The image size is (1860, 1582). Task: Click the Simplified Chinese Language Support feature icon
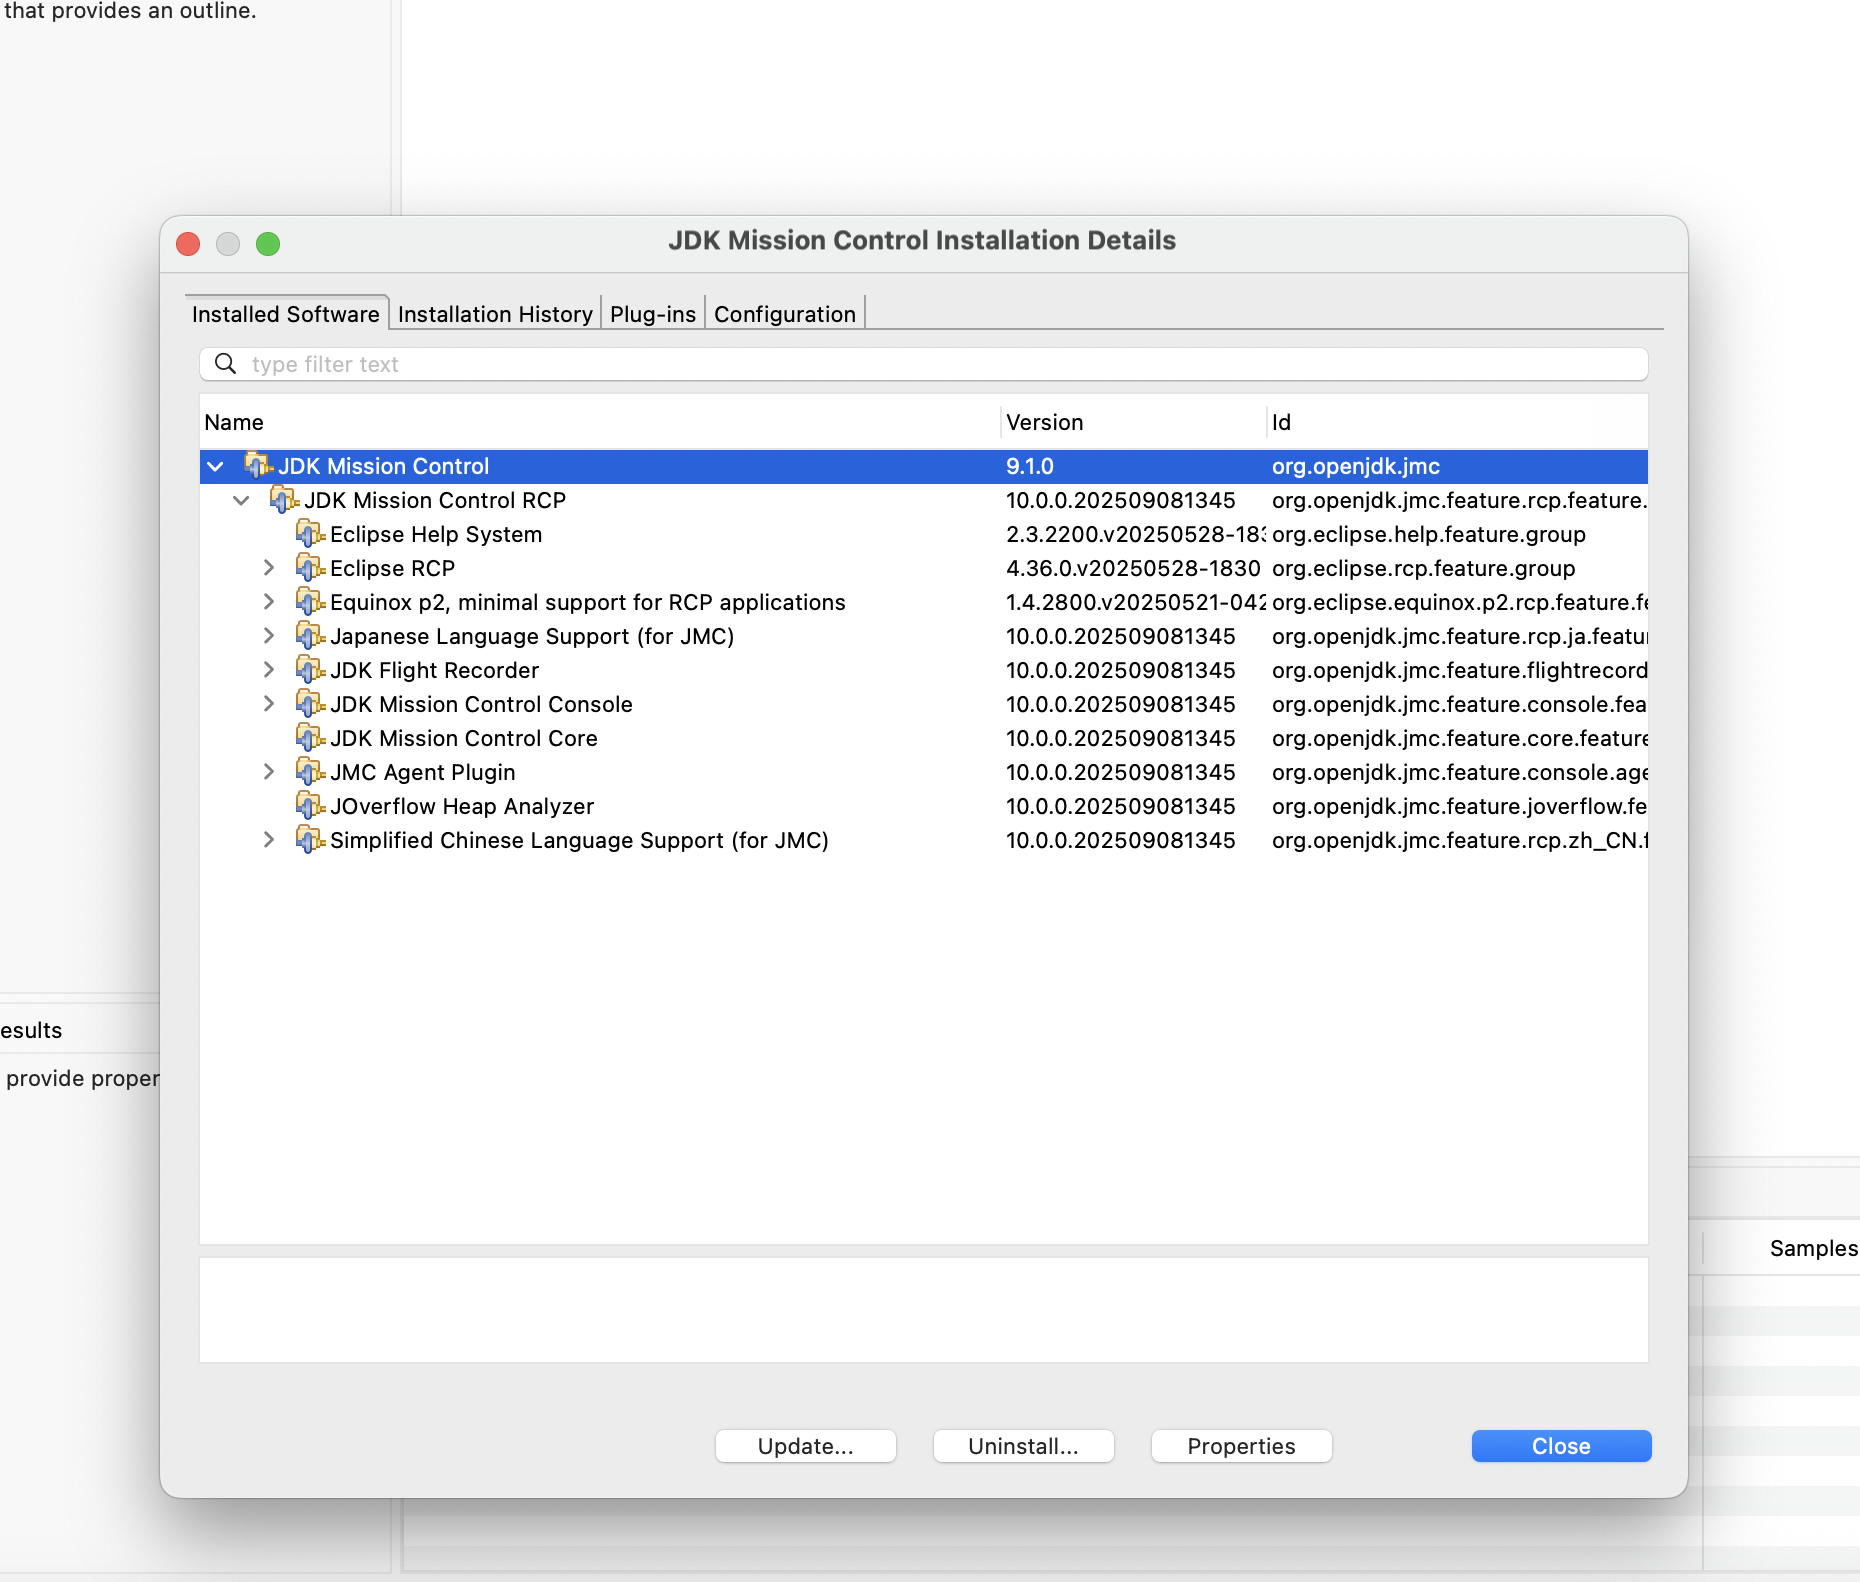[x=310, y=840]
